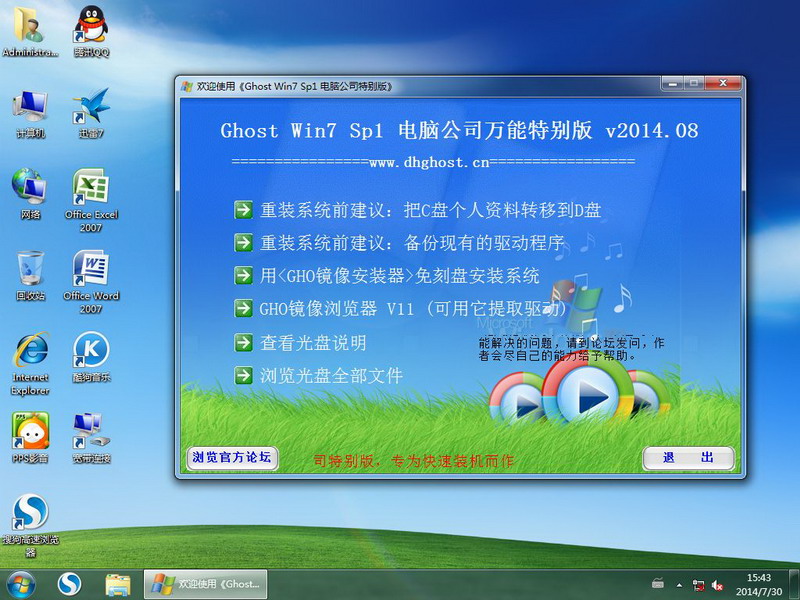800x600 pixels.
Task: Launch the 腾讯QQ penguin shortcut
Action: (91, 31)
